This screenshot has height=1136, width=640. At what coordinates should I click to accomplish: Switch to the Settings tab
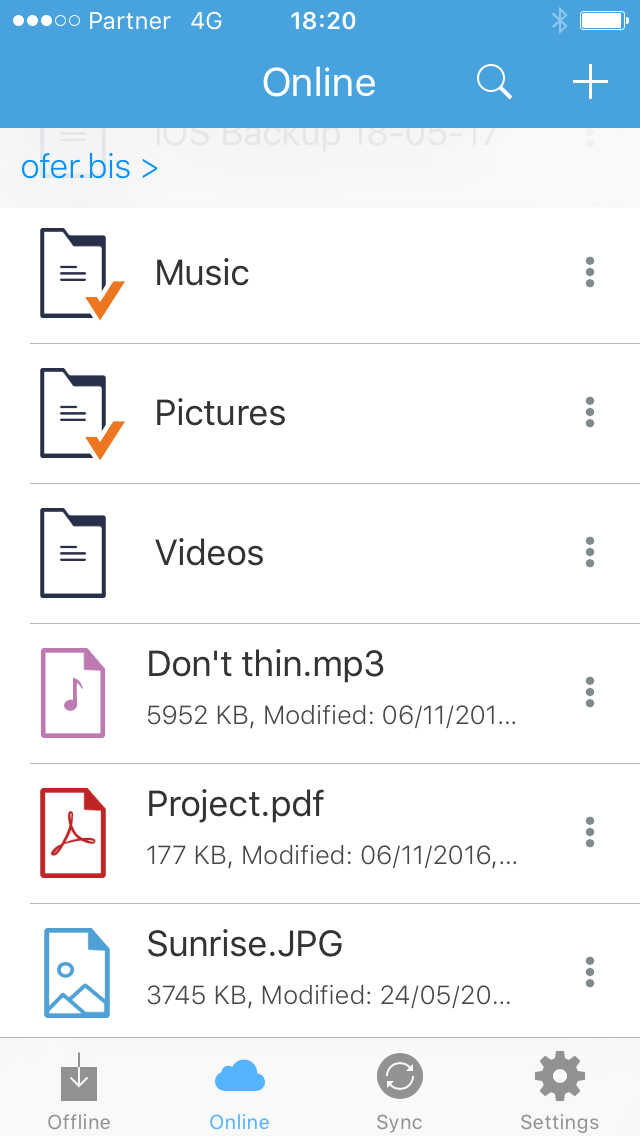point(558,1090)
